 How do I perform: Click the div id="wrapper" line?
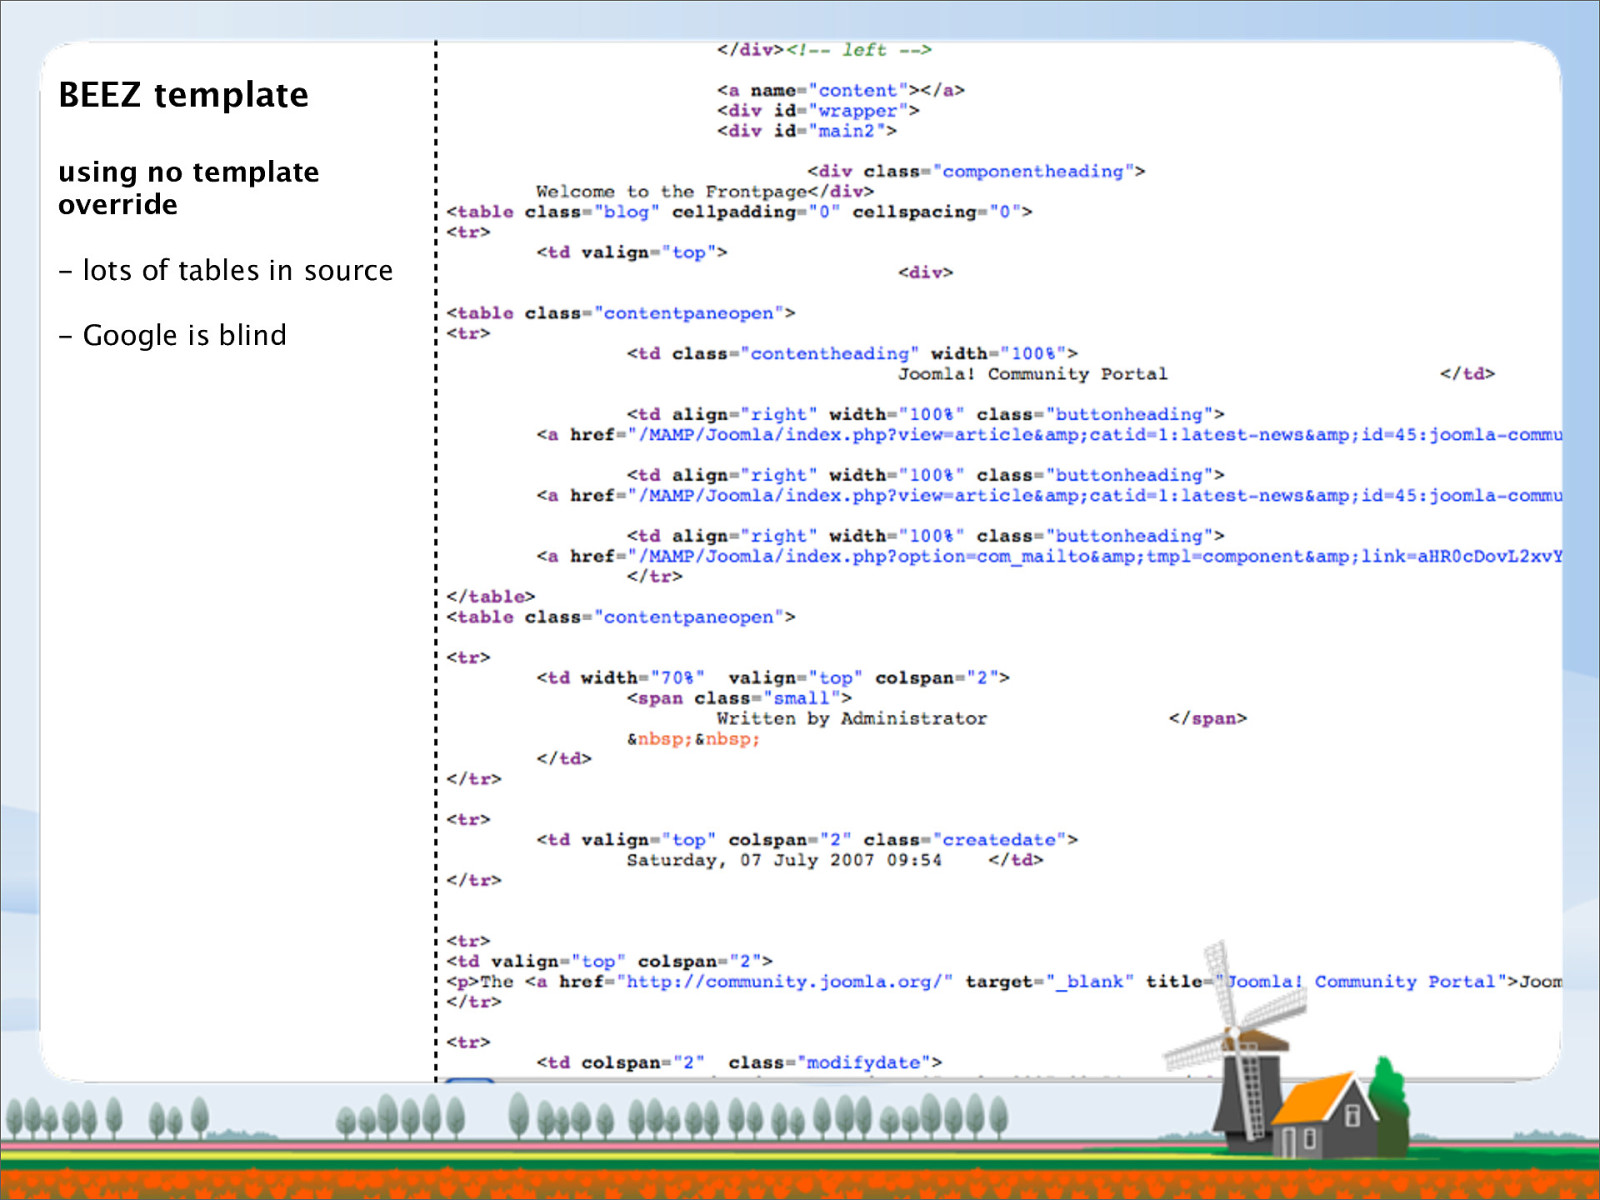pos(818,110)
